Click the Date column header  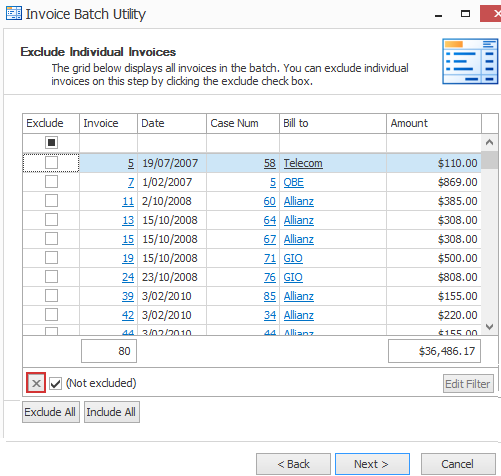(x=172, y=123)
